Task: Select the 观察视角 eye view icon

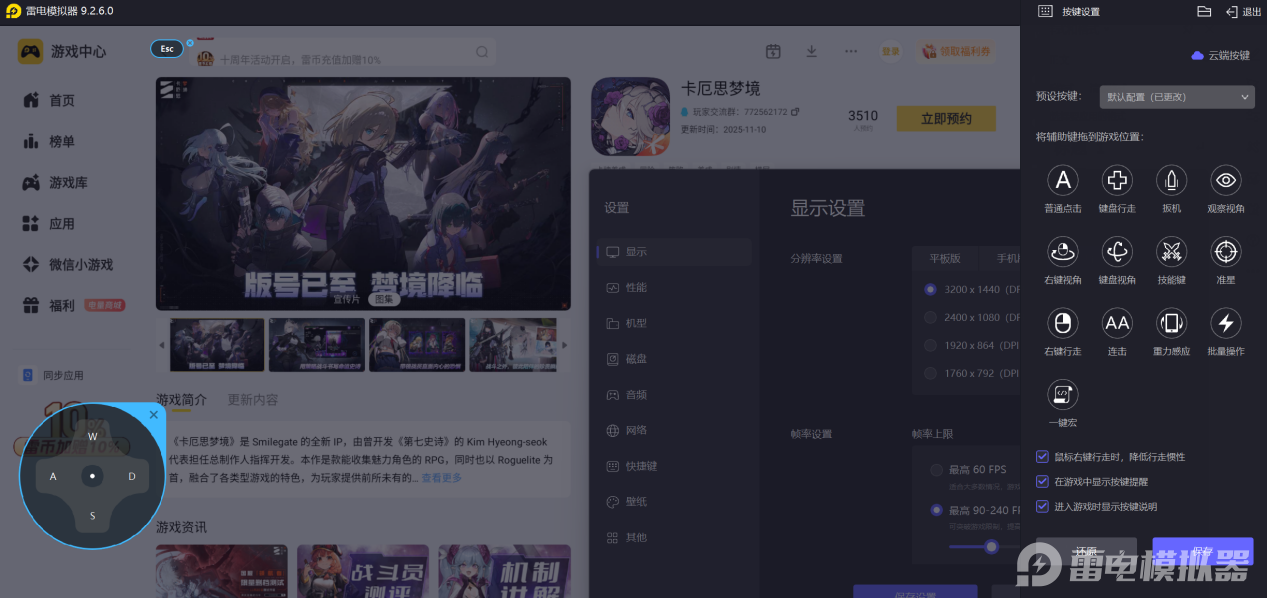Action: 1226,180
